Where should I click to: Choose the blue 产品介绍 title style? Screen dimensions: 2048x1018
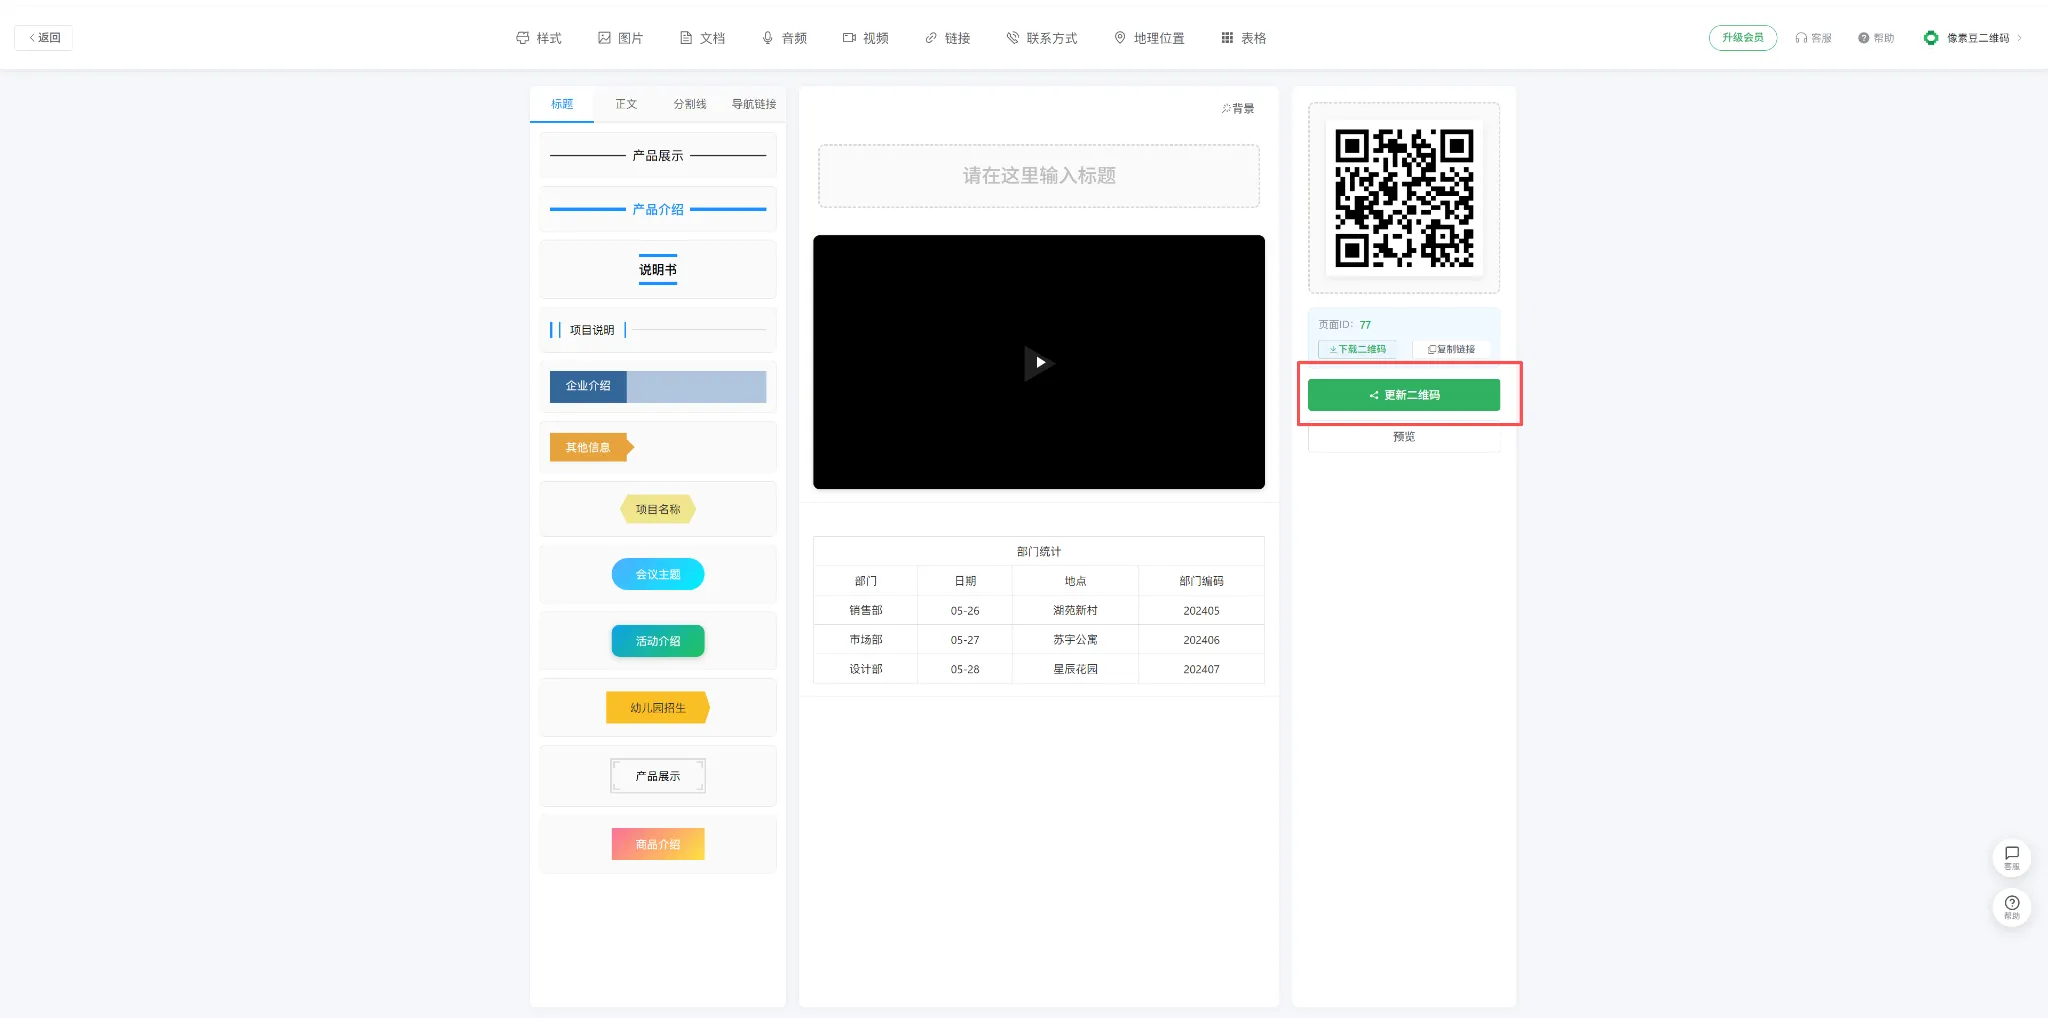click(x=658, y=209)
